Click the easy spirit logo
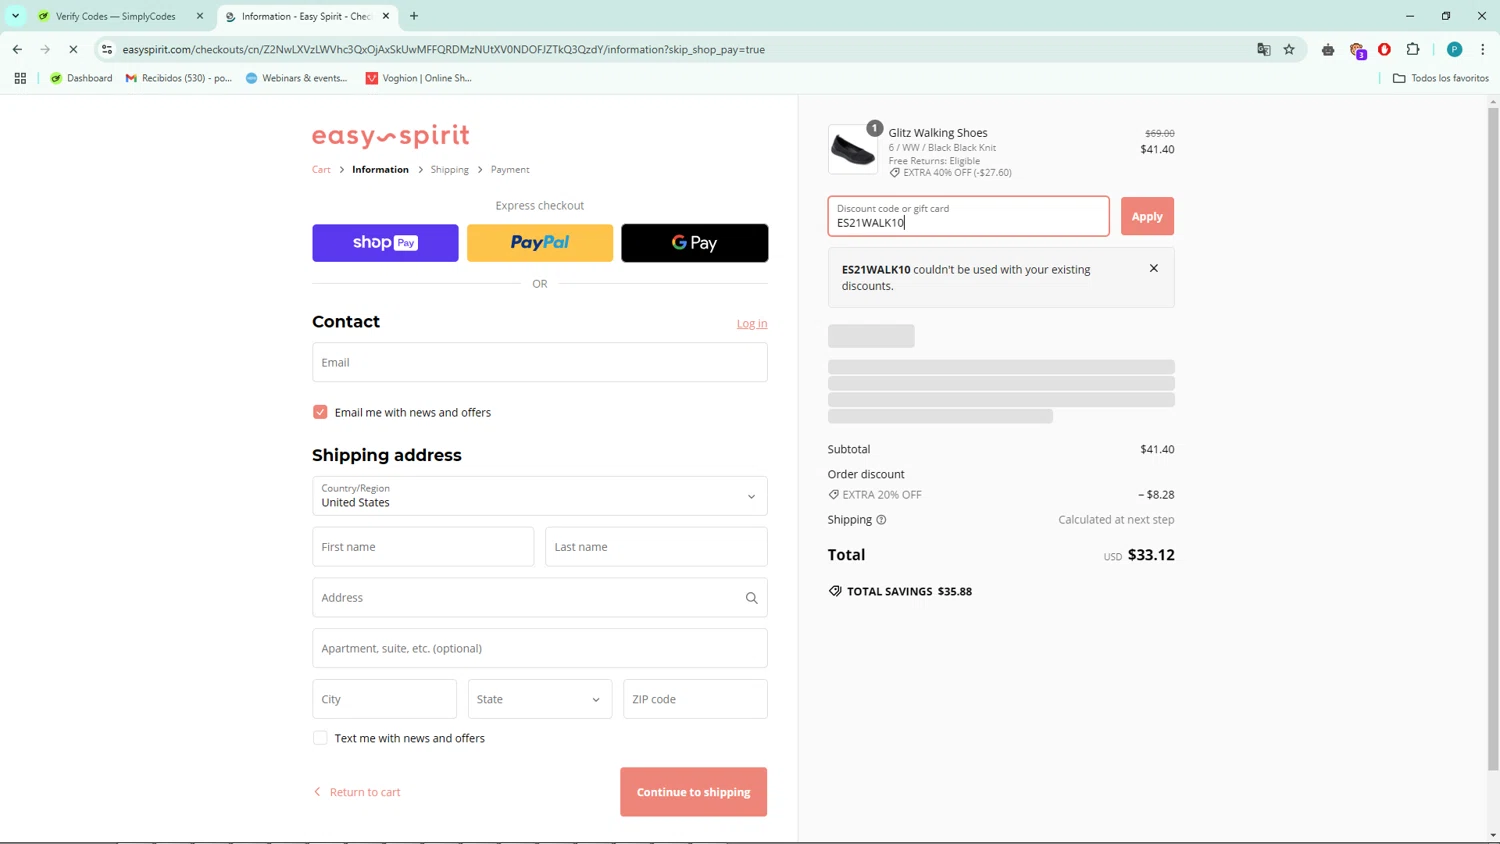Image resolution: width=1500 pixels, height=844 pixels. point(390,136)
